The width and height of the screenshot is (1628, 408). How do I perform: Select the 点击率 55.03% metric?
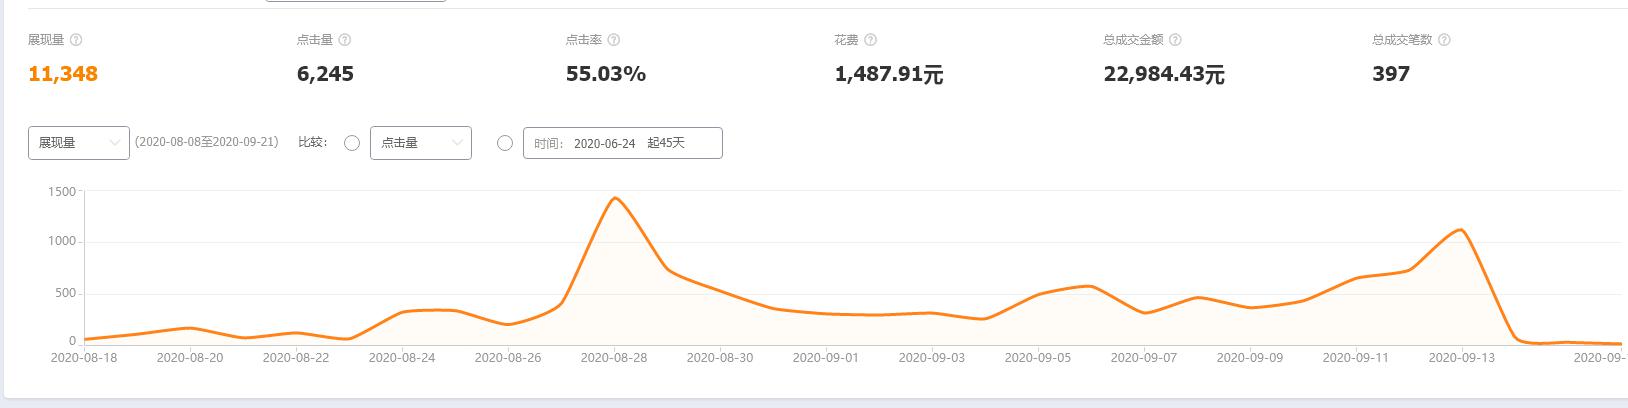click(x=606, y=74)
